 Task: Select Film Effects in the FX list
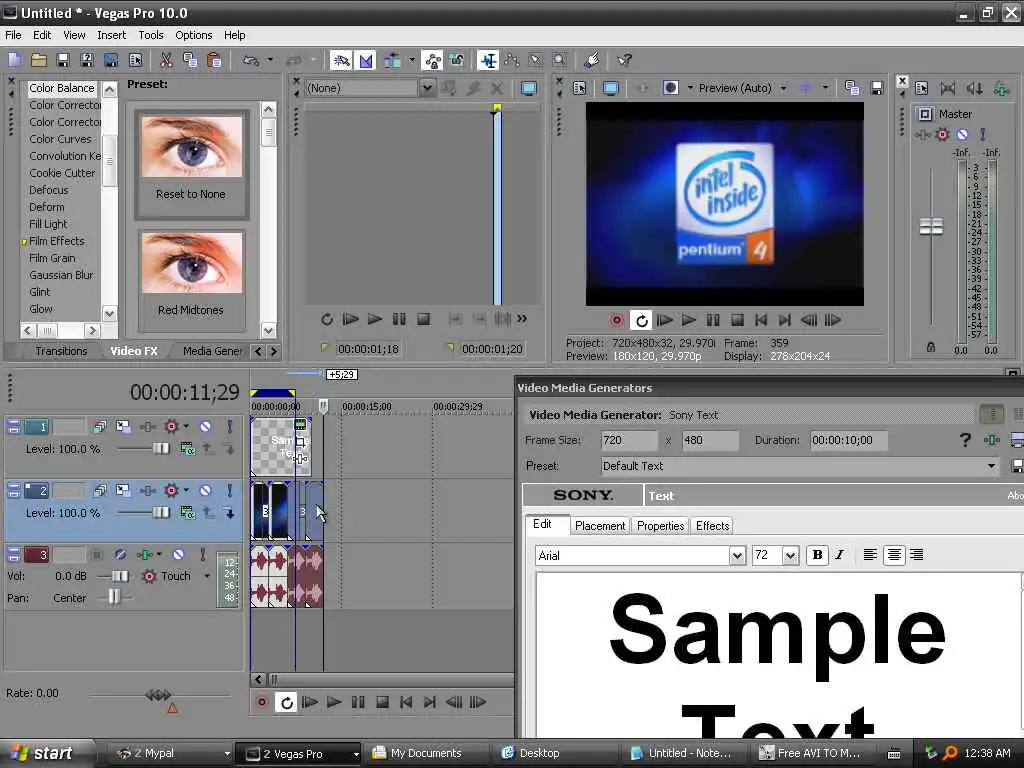[57, 241]
